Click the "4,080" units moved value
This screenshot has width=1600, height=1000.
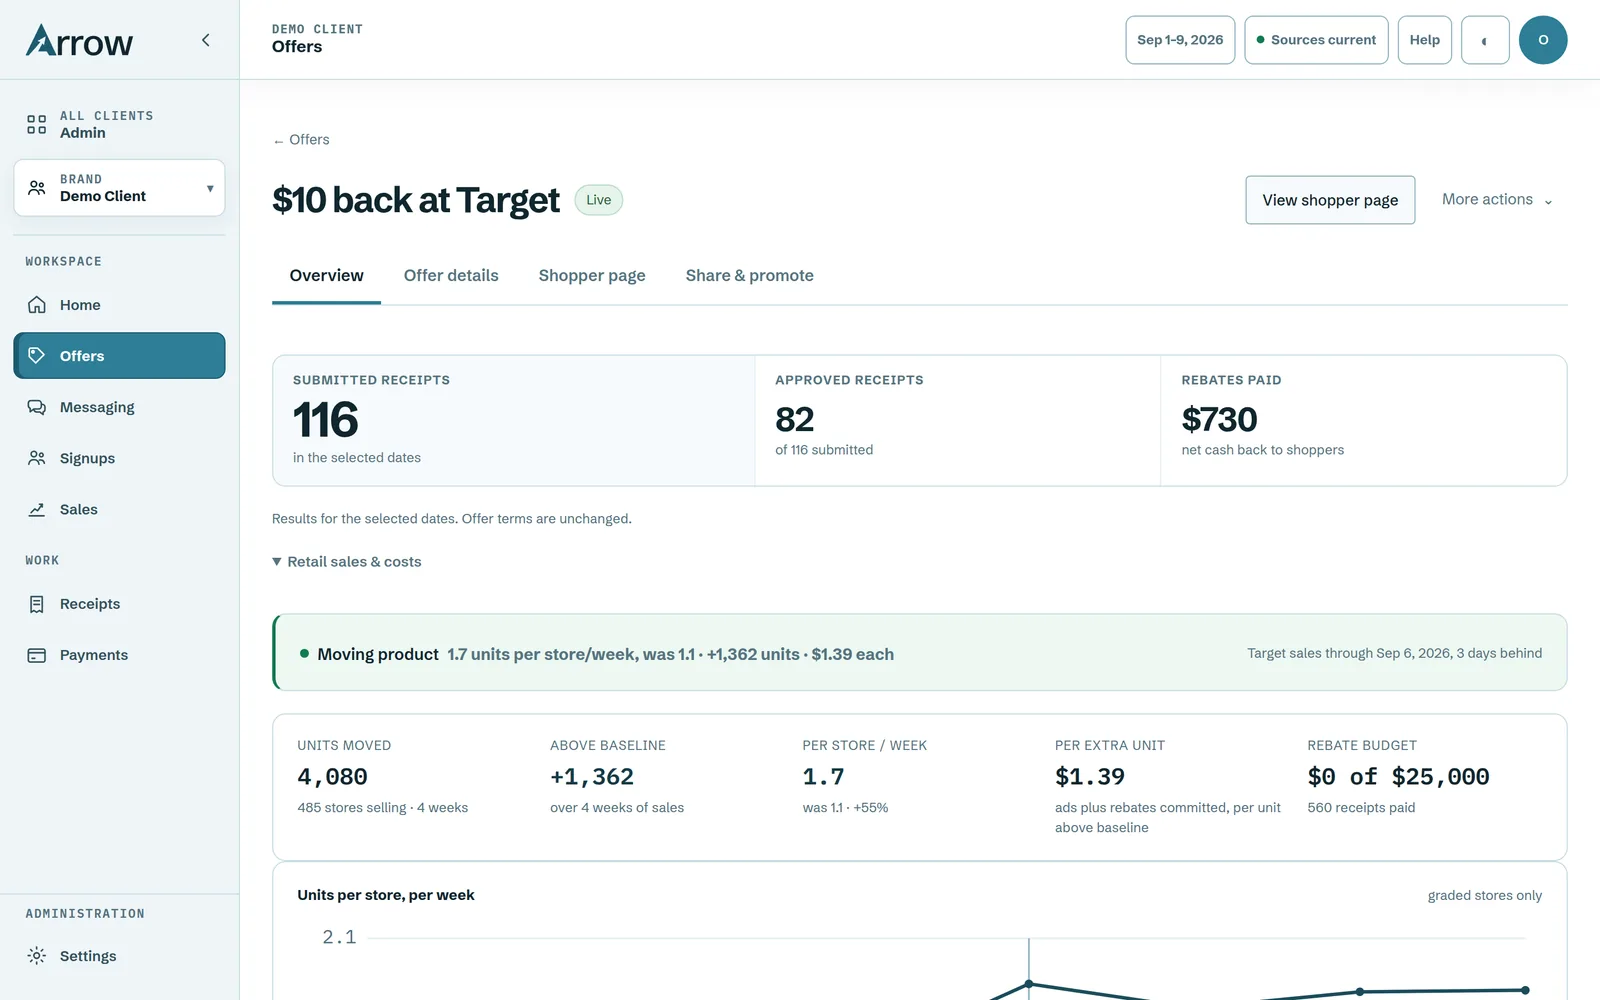[332, 777]
